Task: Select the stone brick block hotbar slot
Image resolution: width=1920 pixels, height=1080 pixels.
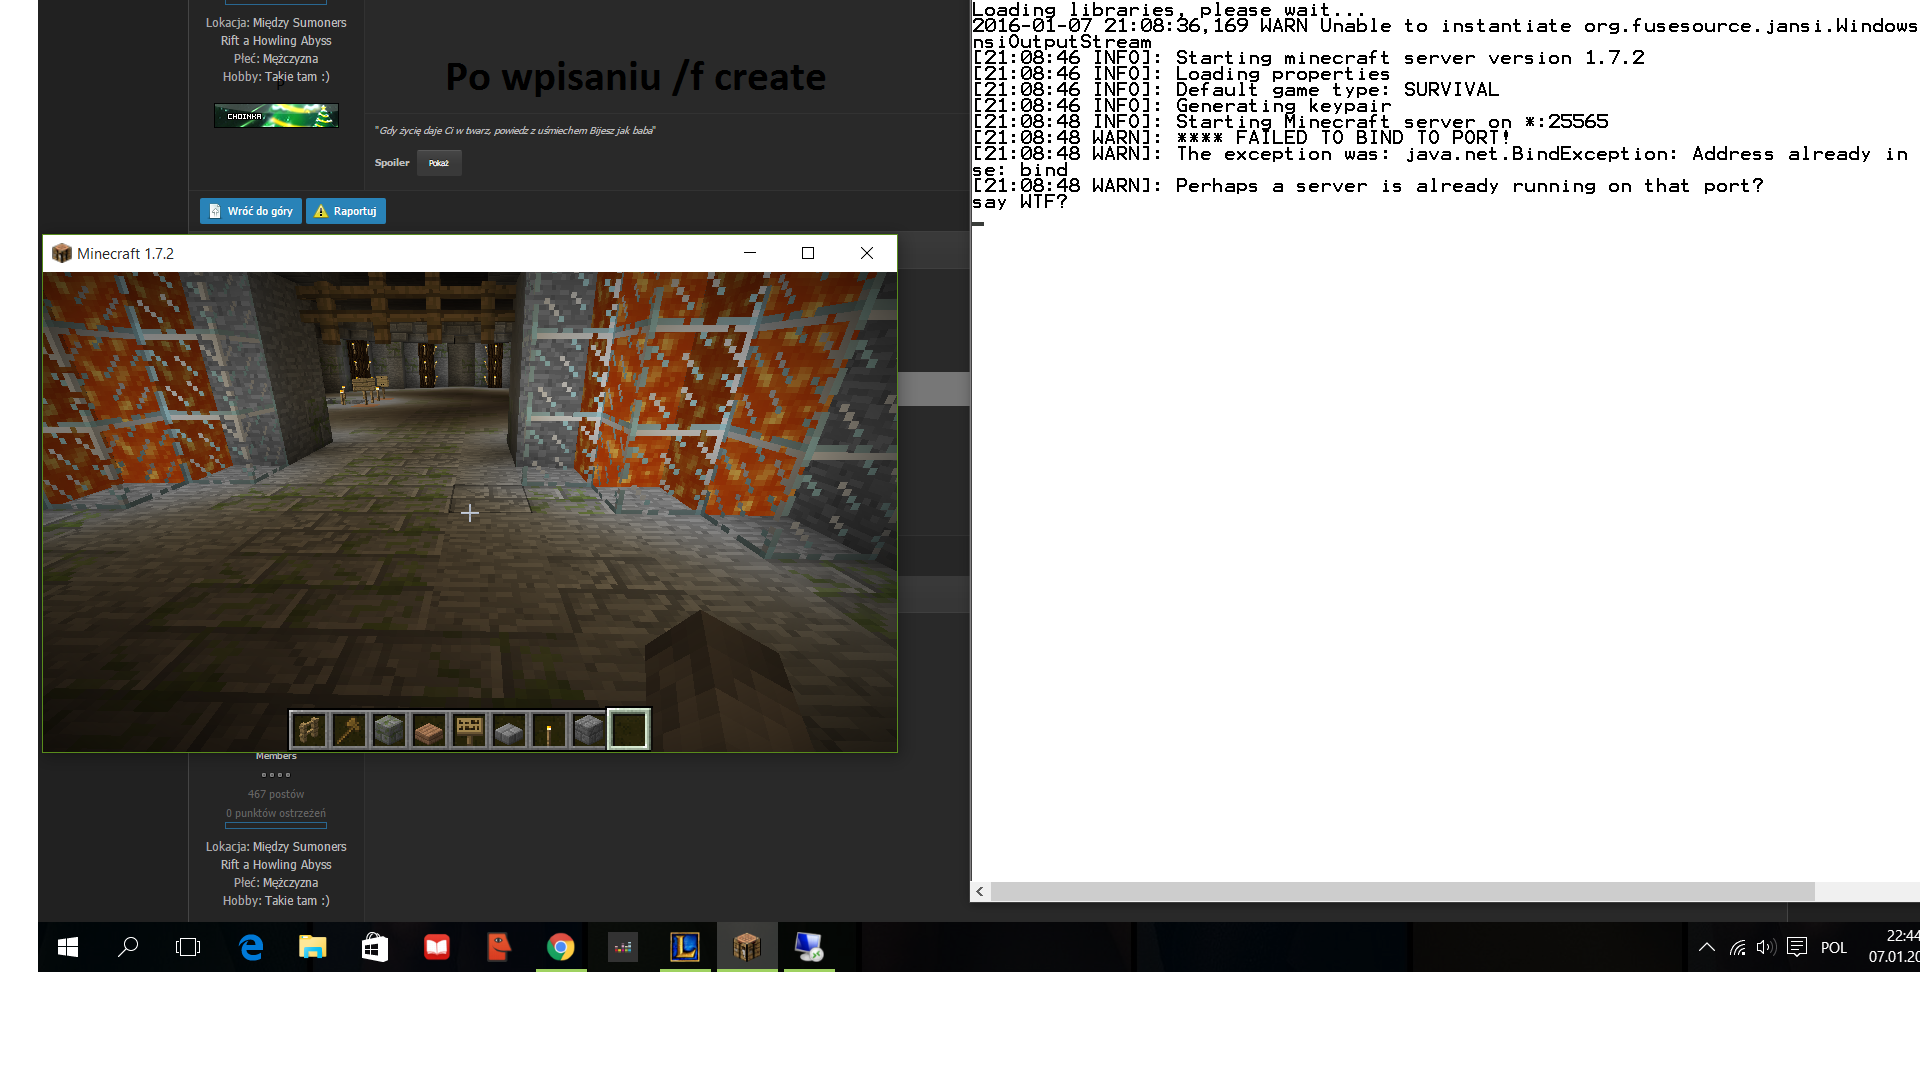Action: tap(589, 730)
